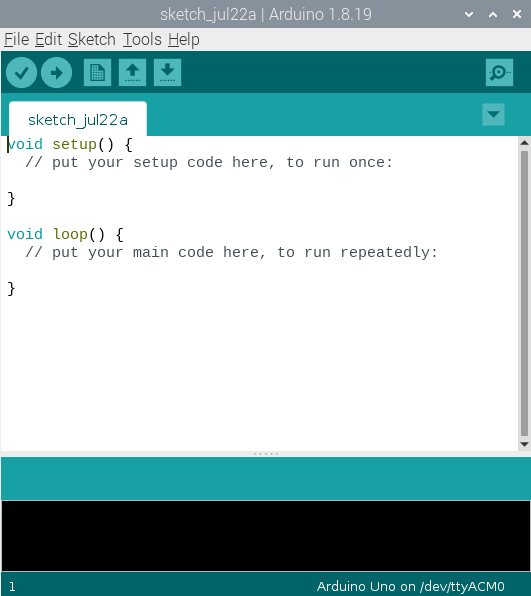Screen dimensions: 531x596
Task: Click closing brace after loop function
Action: coord(11,288)
